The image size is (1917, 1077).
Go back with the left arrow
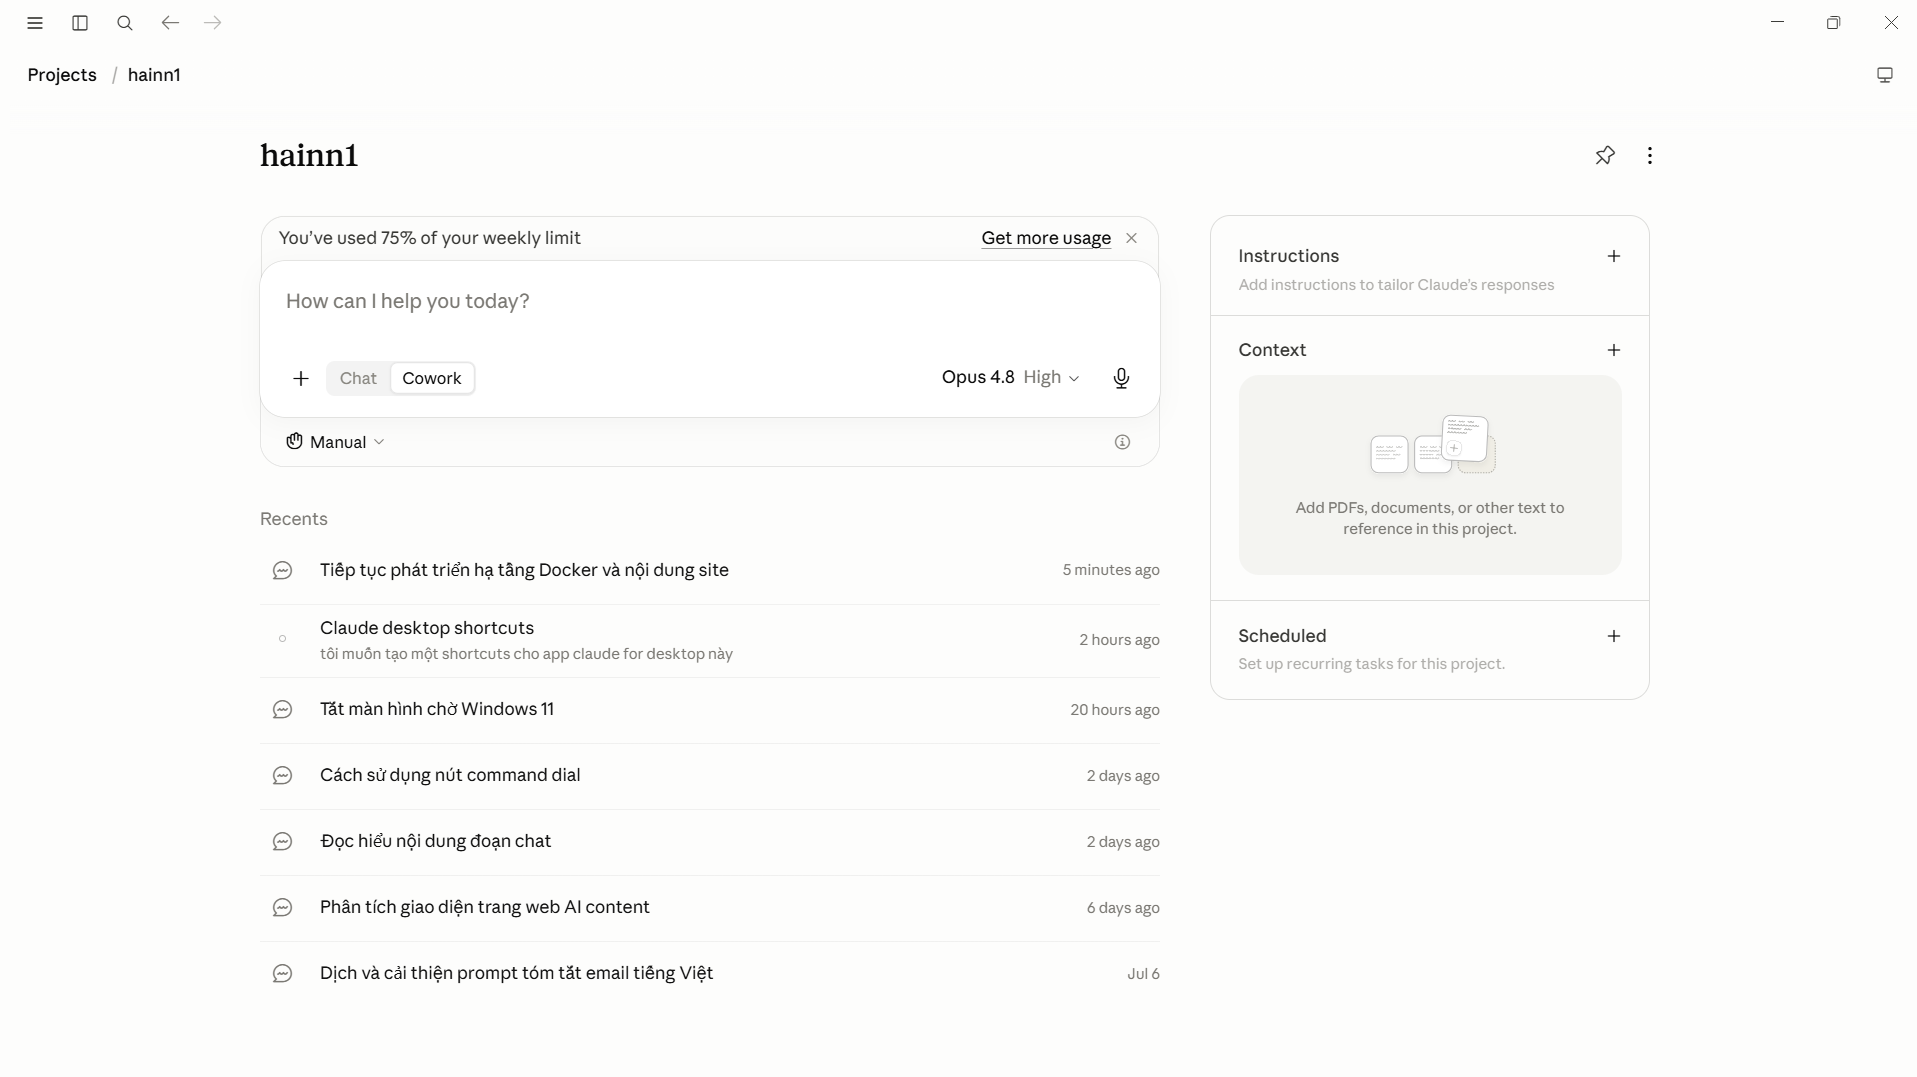coord(170,23)
